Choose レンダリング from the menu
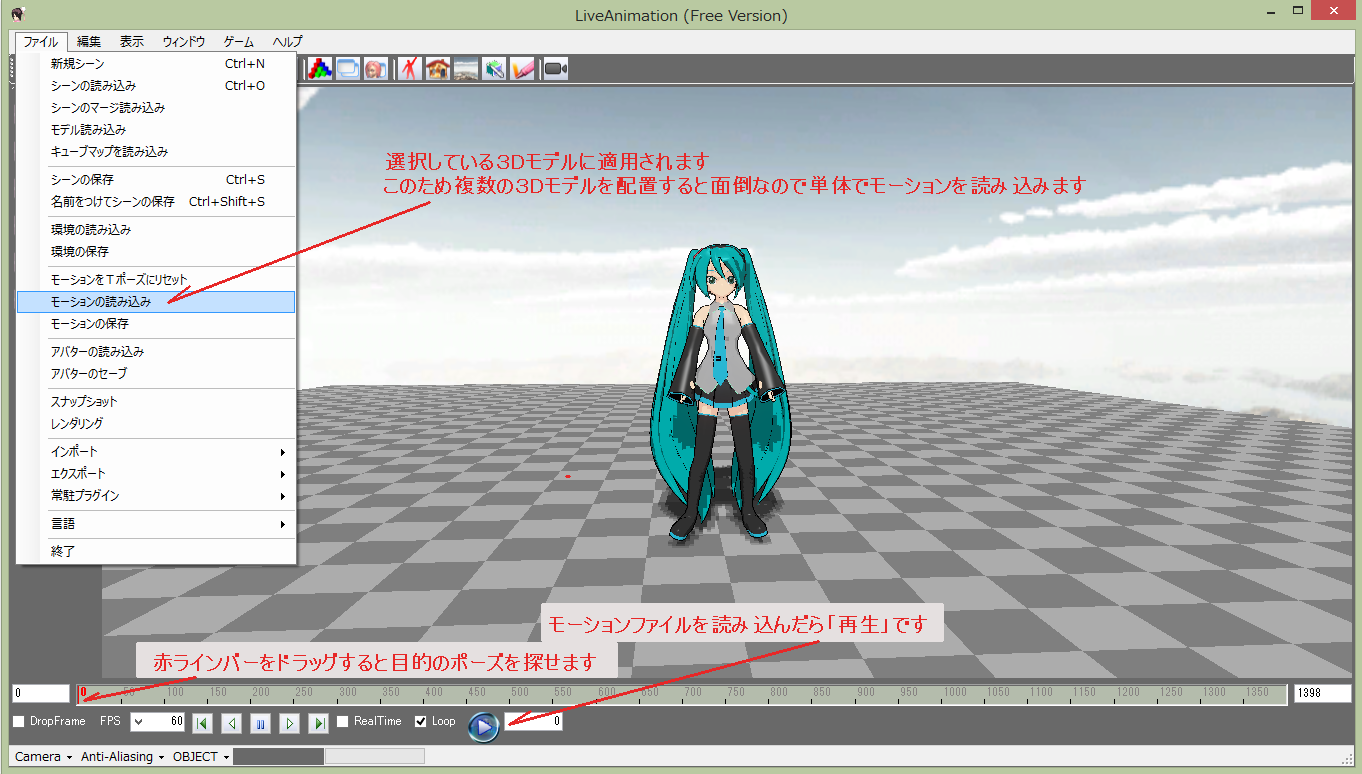Viewport: 1362px width, 774px height. 157,423
